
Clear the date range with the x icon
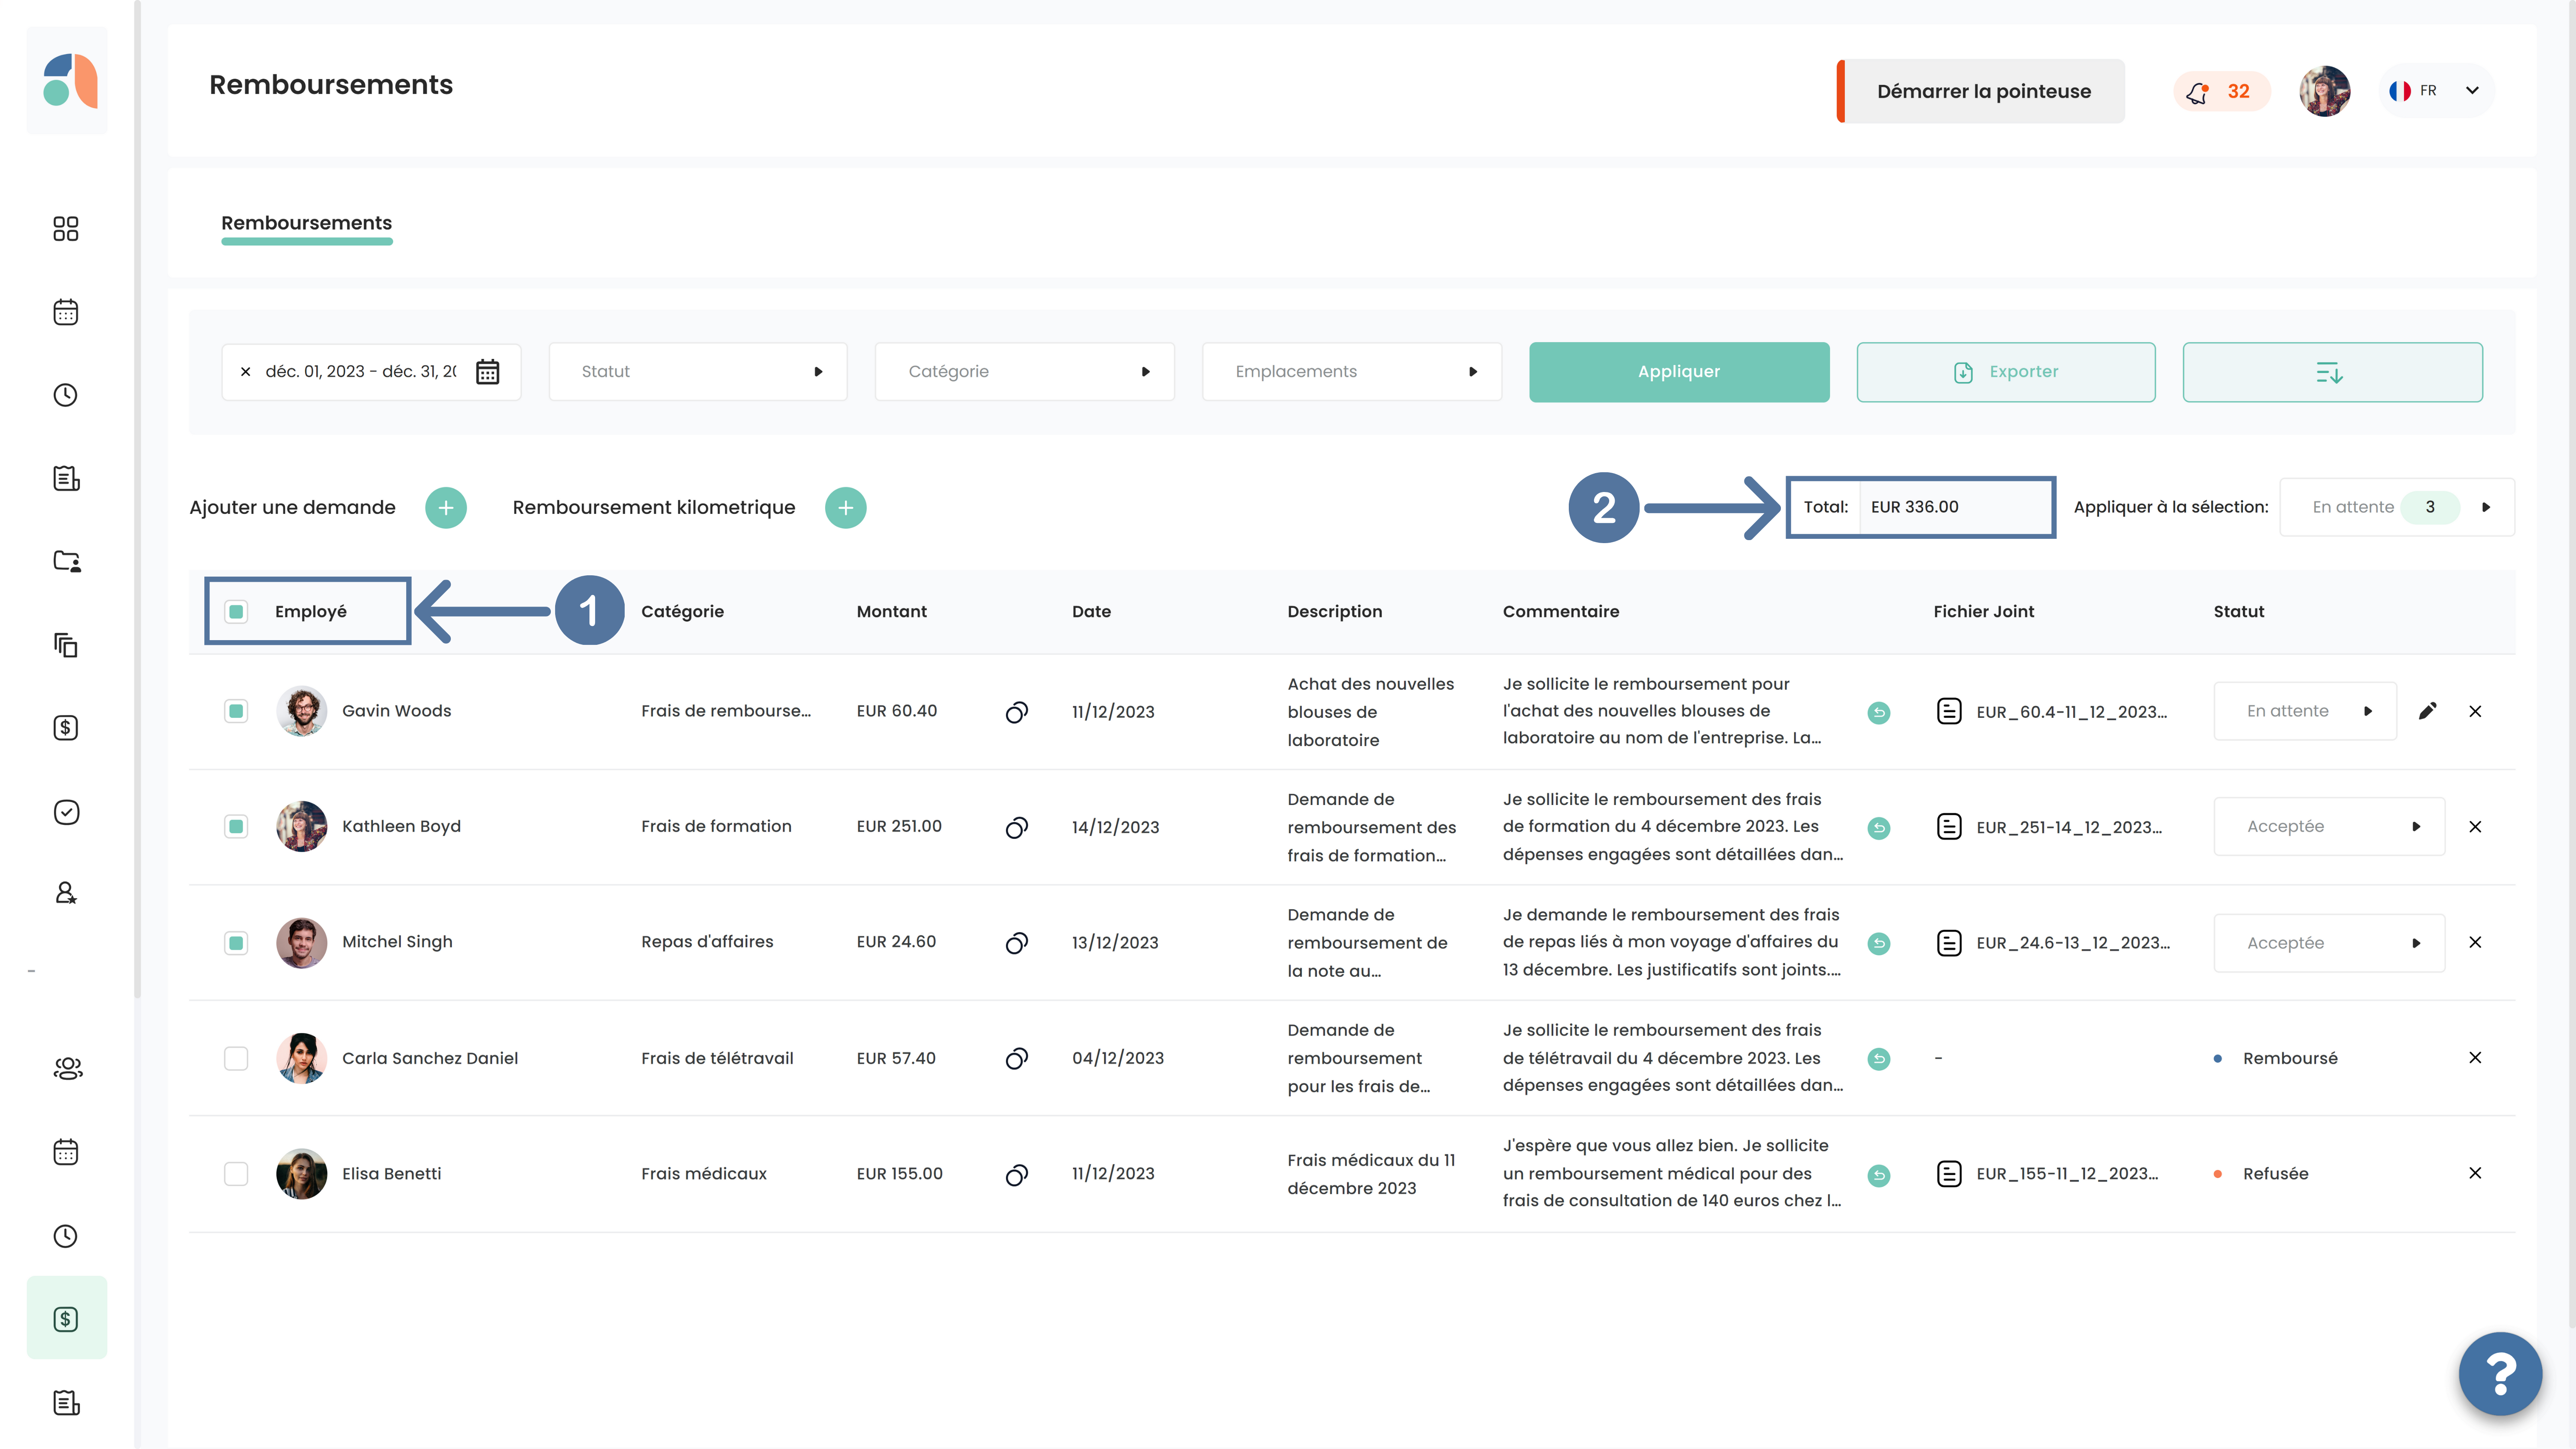tap(245, 372)
